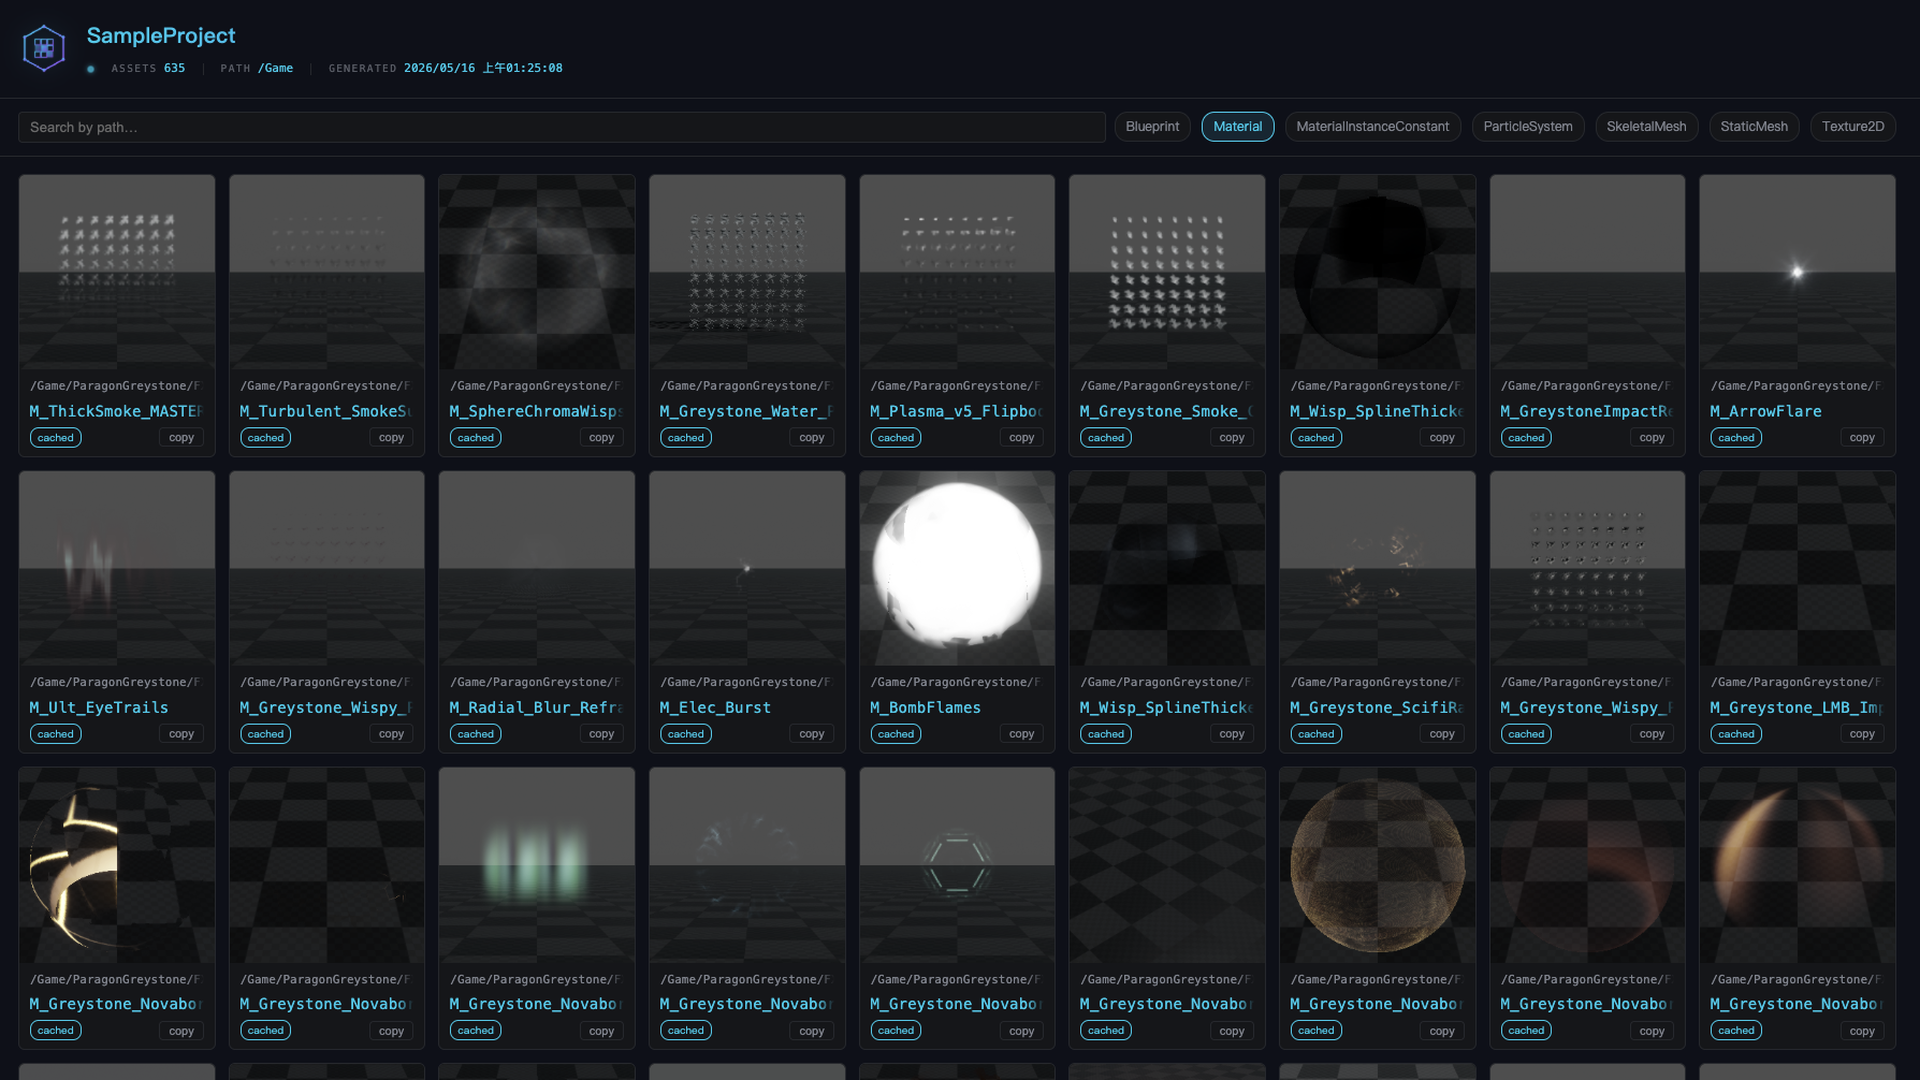Click cached badge on M_GreystoneImpact card
This screenshot has height=1080, width=1920.
(x=1526, y=437)
